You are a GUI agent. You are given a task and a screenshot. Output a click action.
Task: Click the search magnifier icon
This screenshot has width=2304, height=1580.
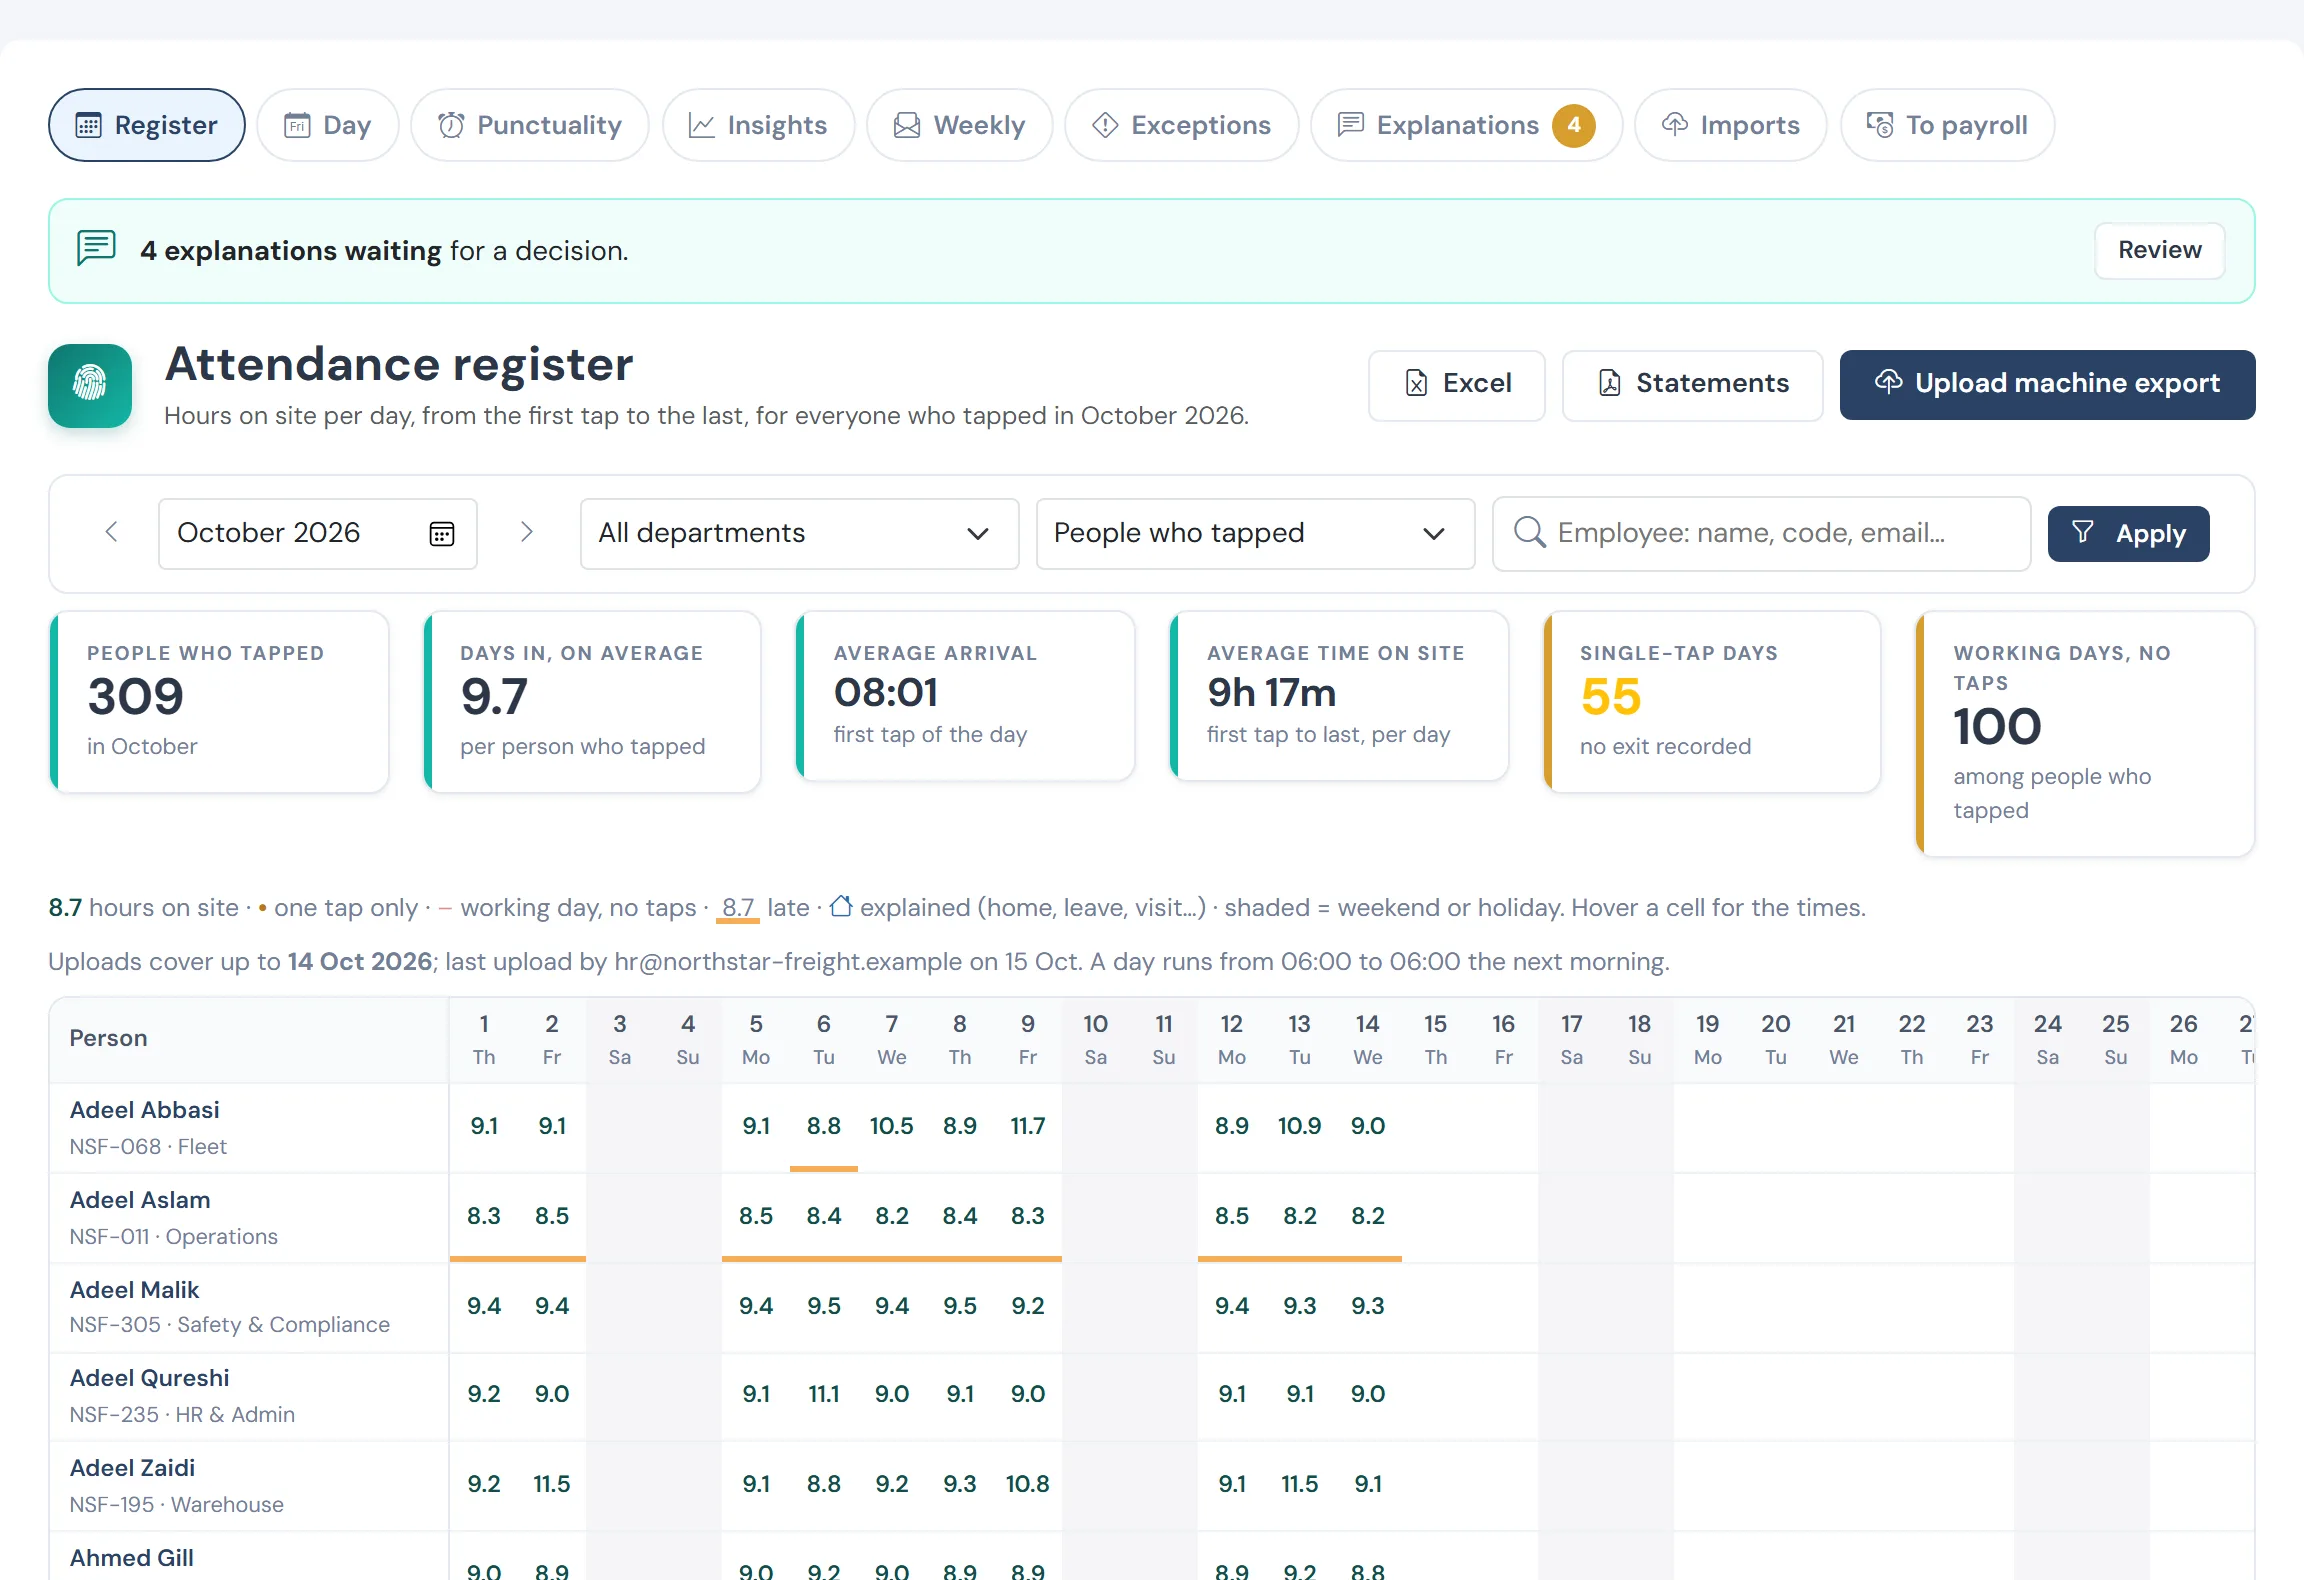1529,532
